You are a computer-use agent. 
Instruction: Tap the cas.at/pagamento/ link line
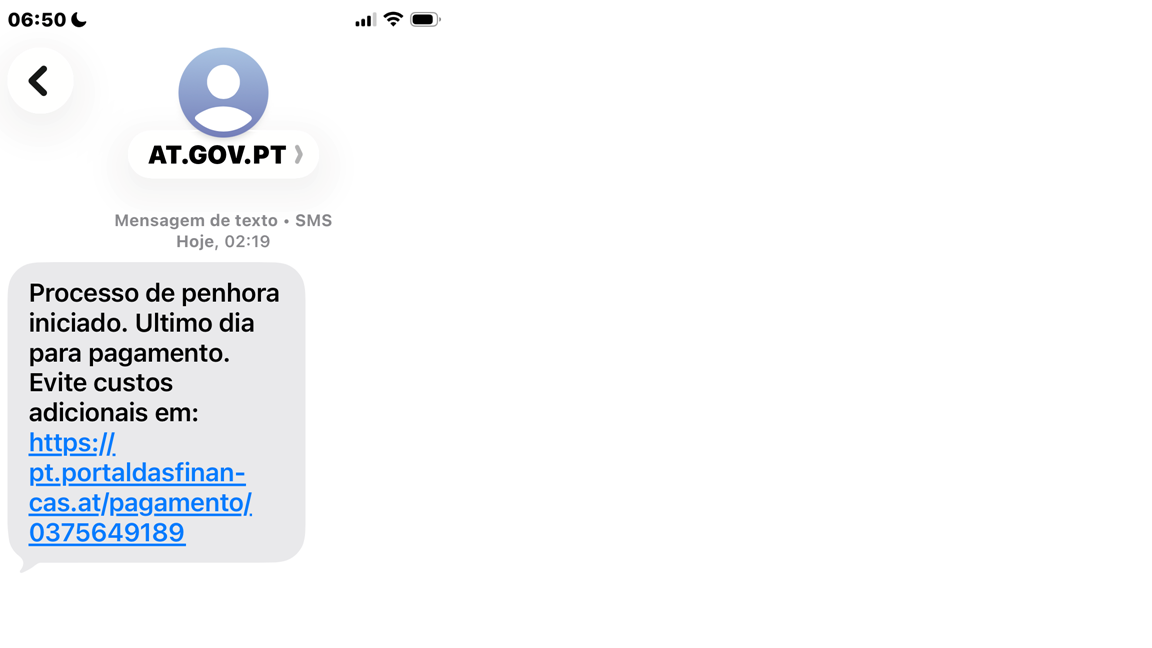(140, 503)
